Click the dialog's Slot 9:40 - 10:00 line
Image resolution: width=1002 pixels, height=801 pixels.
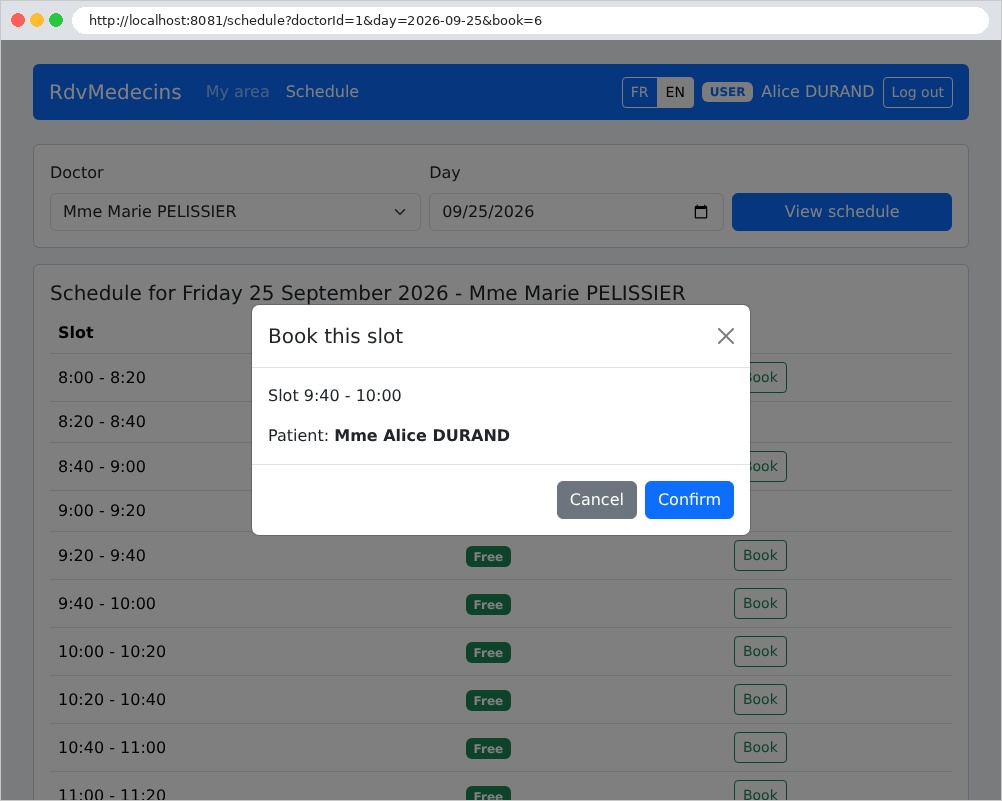(334, 396)
